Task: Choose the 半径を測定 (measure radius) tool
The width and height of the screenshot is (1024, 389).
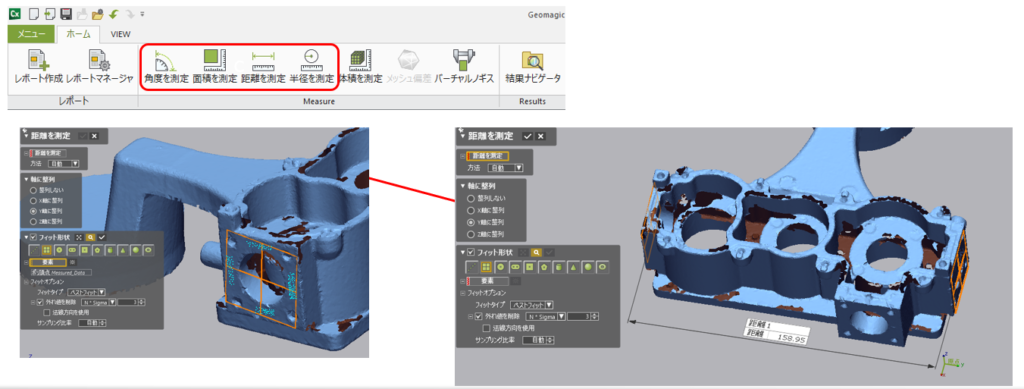Action: [x=312, y=68]
